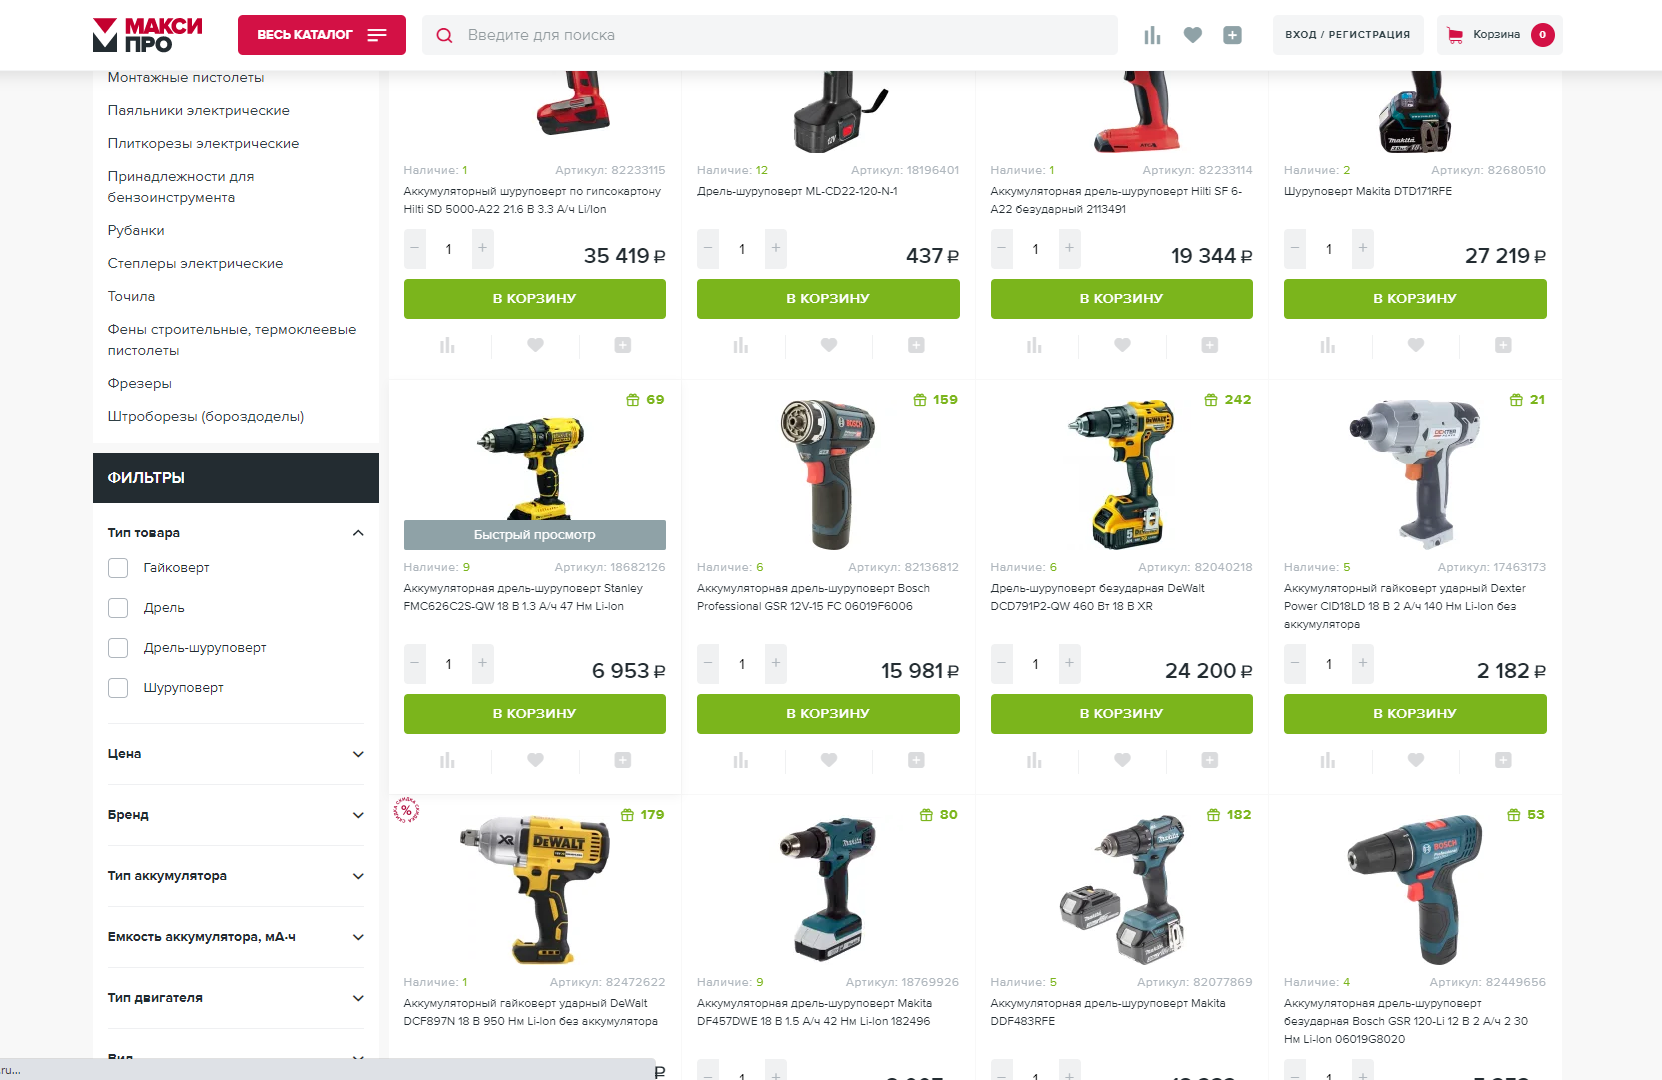Click the search magnifier icon

coord(445,35)
